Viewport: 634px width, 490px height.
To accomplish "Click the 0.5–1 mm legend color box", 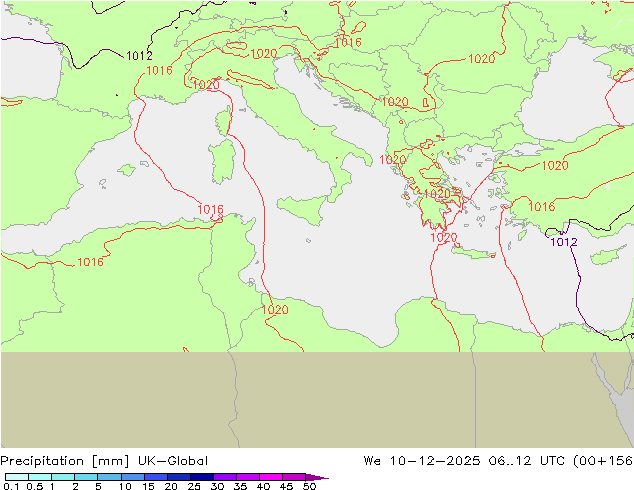I will (x=40, y=477).
